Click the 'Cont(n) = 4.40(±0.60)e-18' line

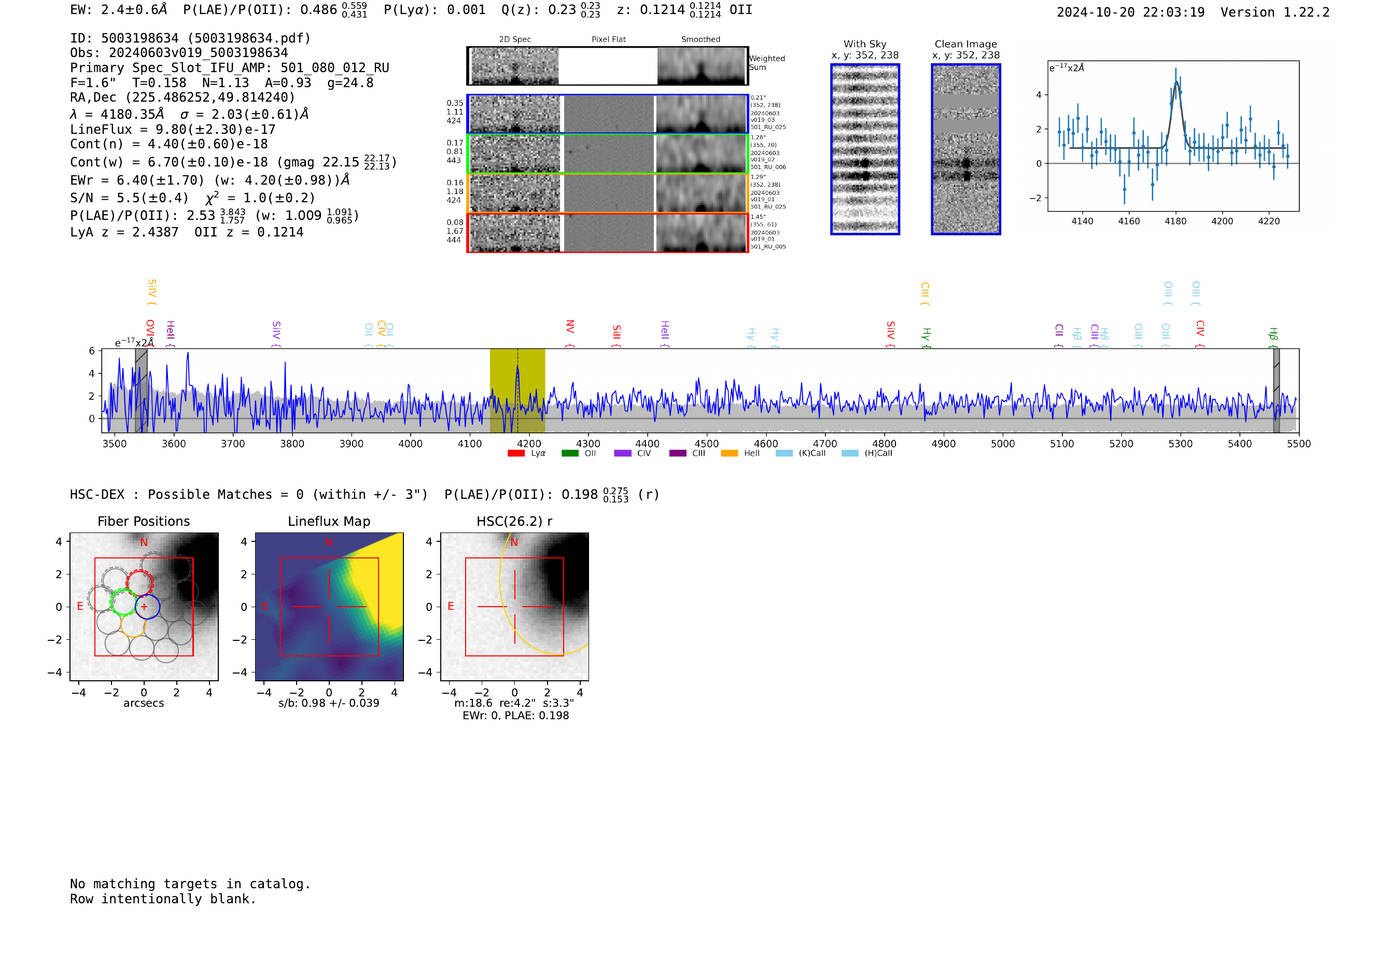coord(169,144)
